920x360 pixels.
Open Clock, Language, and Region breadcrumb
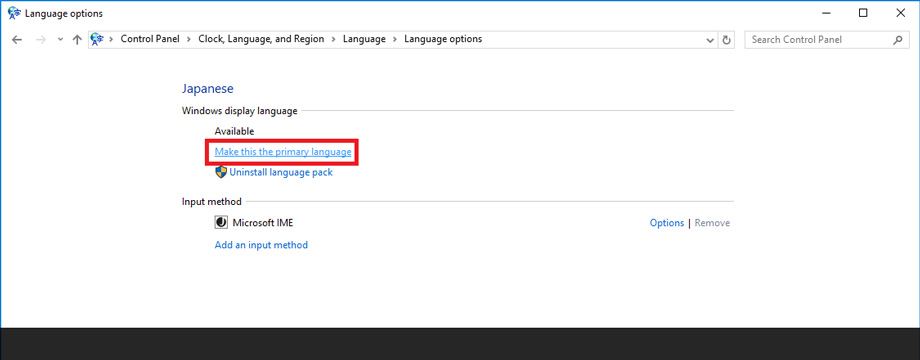(x=261, y=39)
